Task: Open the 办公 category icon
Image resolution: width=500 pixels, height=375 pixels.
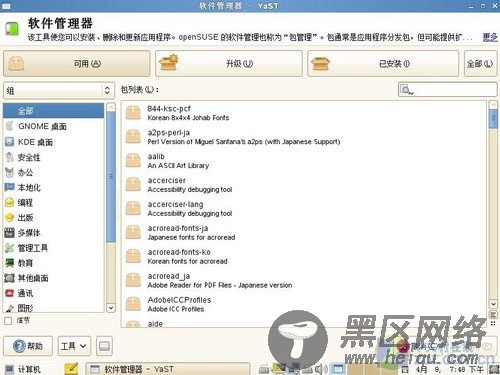Action: [x=9, y=172]
